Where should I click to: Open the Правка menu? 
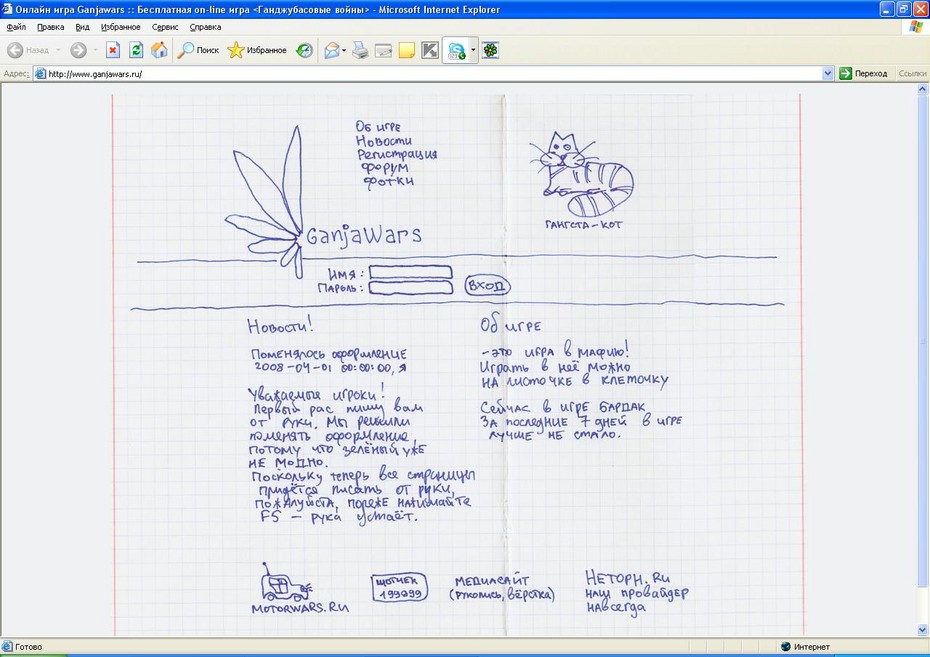(x=50, y=27)
